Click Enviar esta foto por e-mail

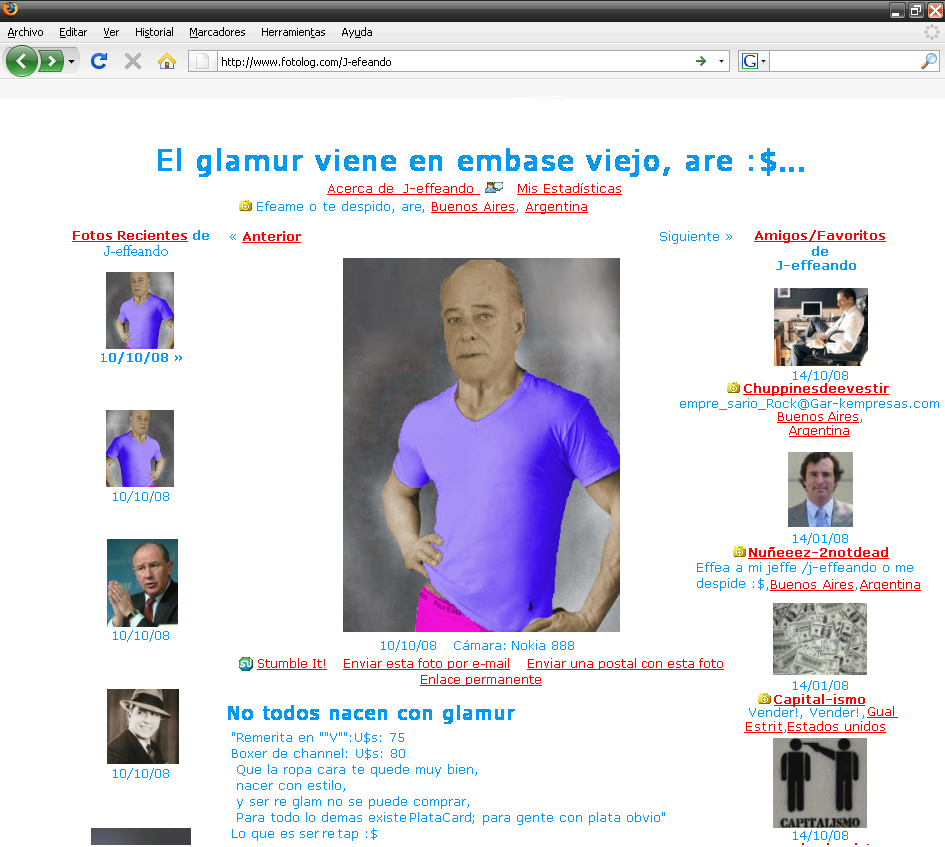(426, 664)
